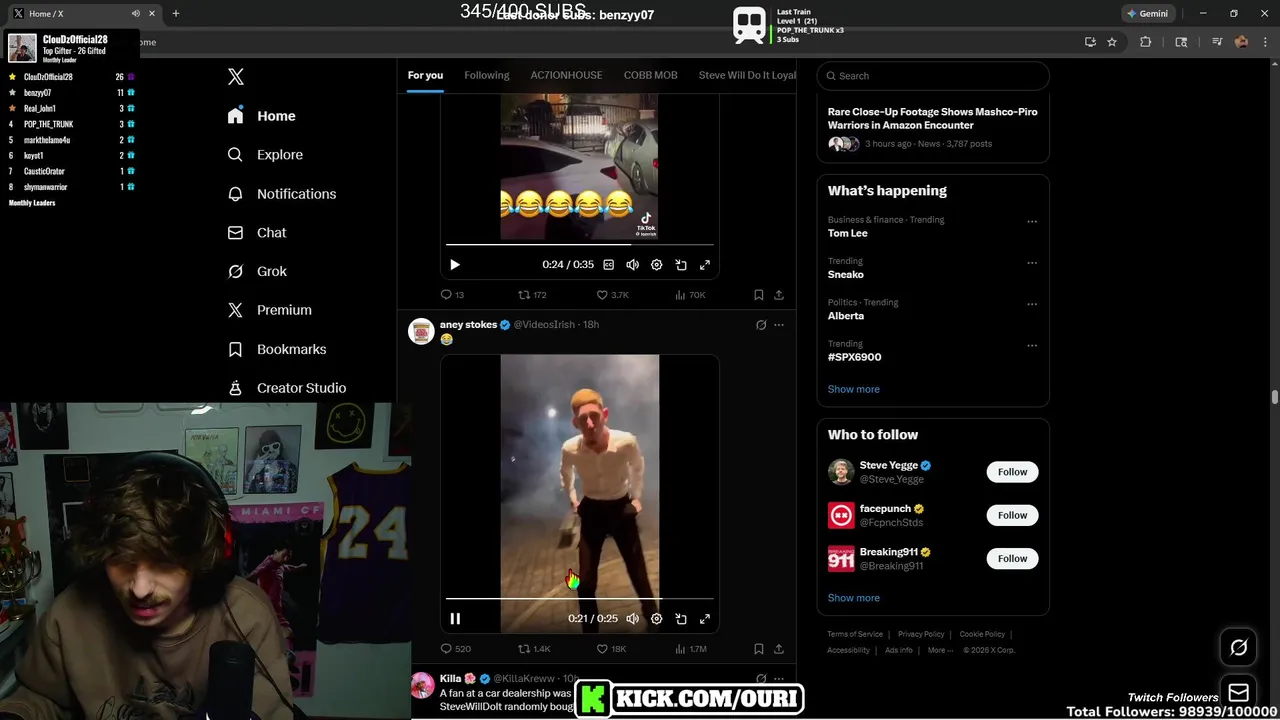Screen dimensions: 1280x720
Task: Switch to AC7IONHOUSE tab
Action: [x=566, y=75]
